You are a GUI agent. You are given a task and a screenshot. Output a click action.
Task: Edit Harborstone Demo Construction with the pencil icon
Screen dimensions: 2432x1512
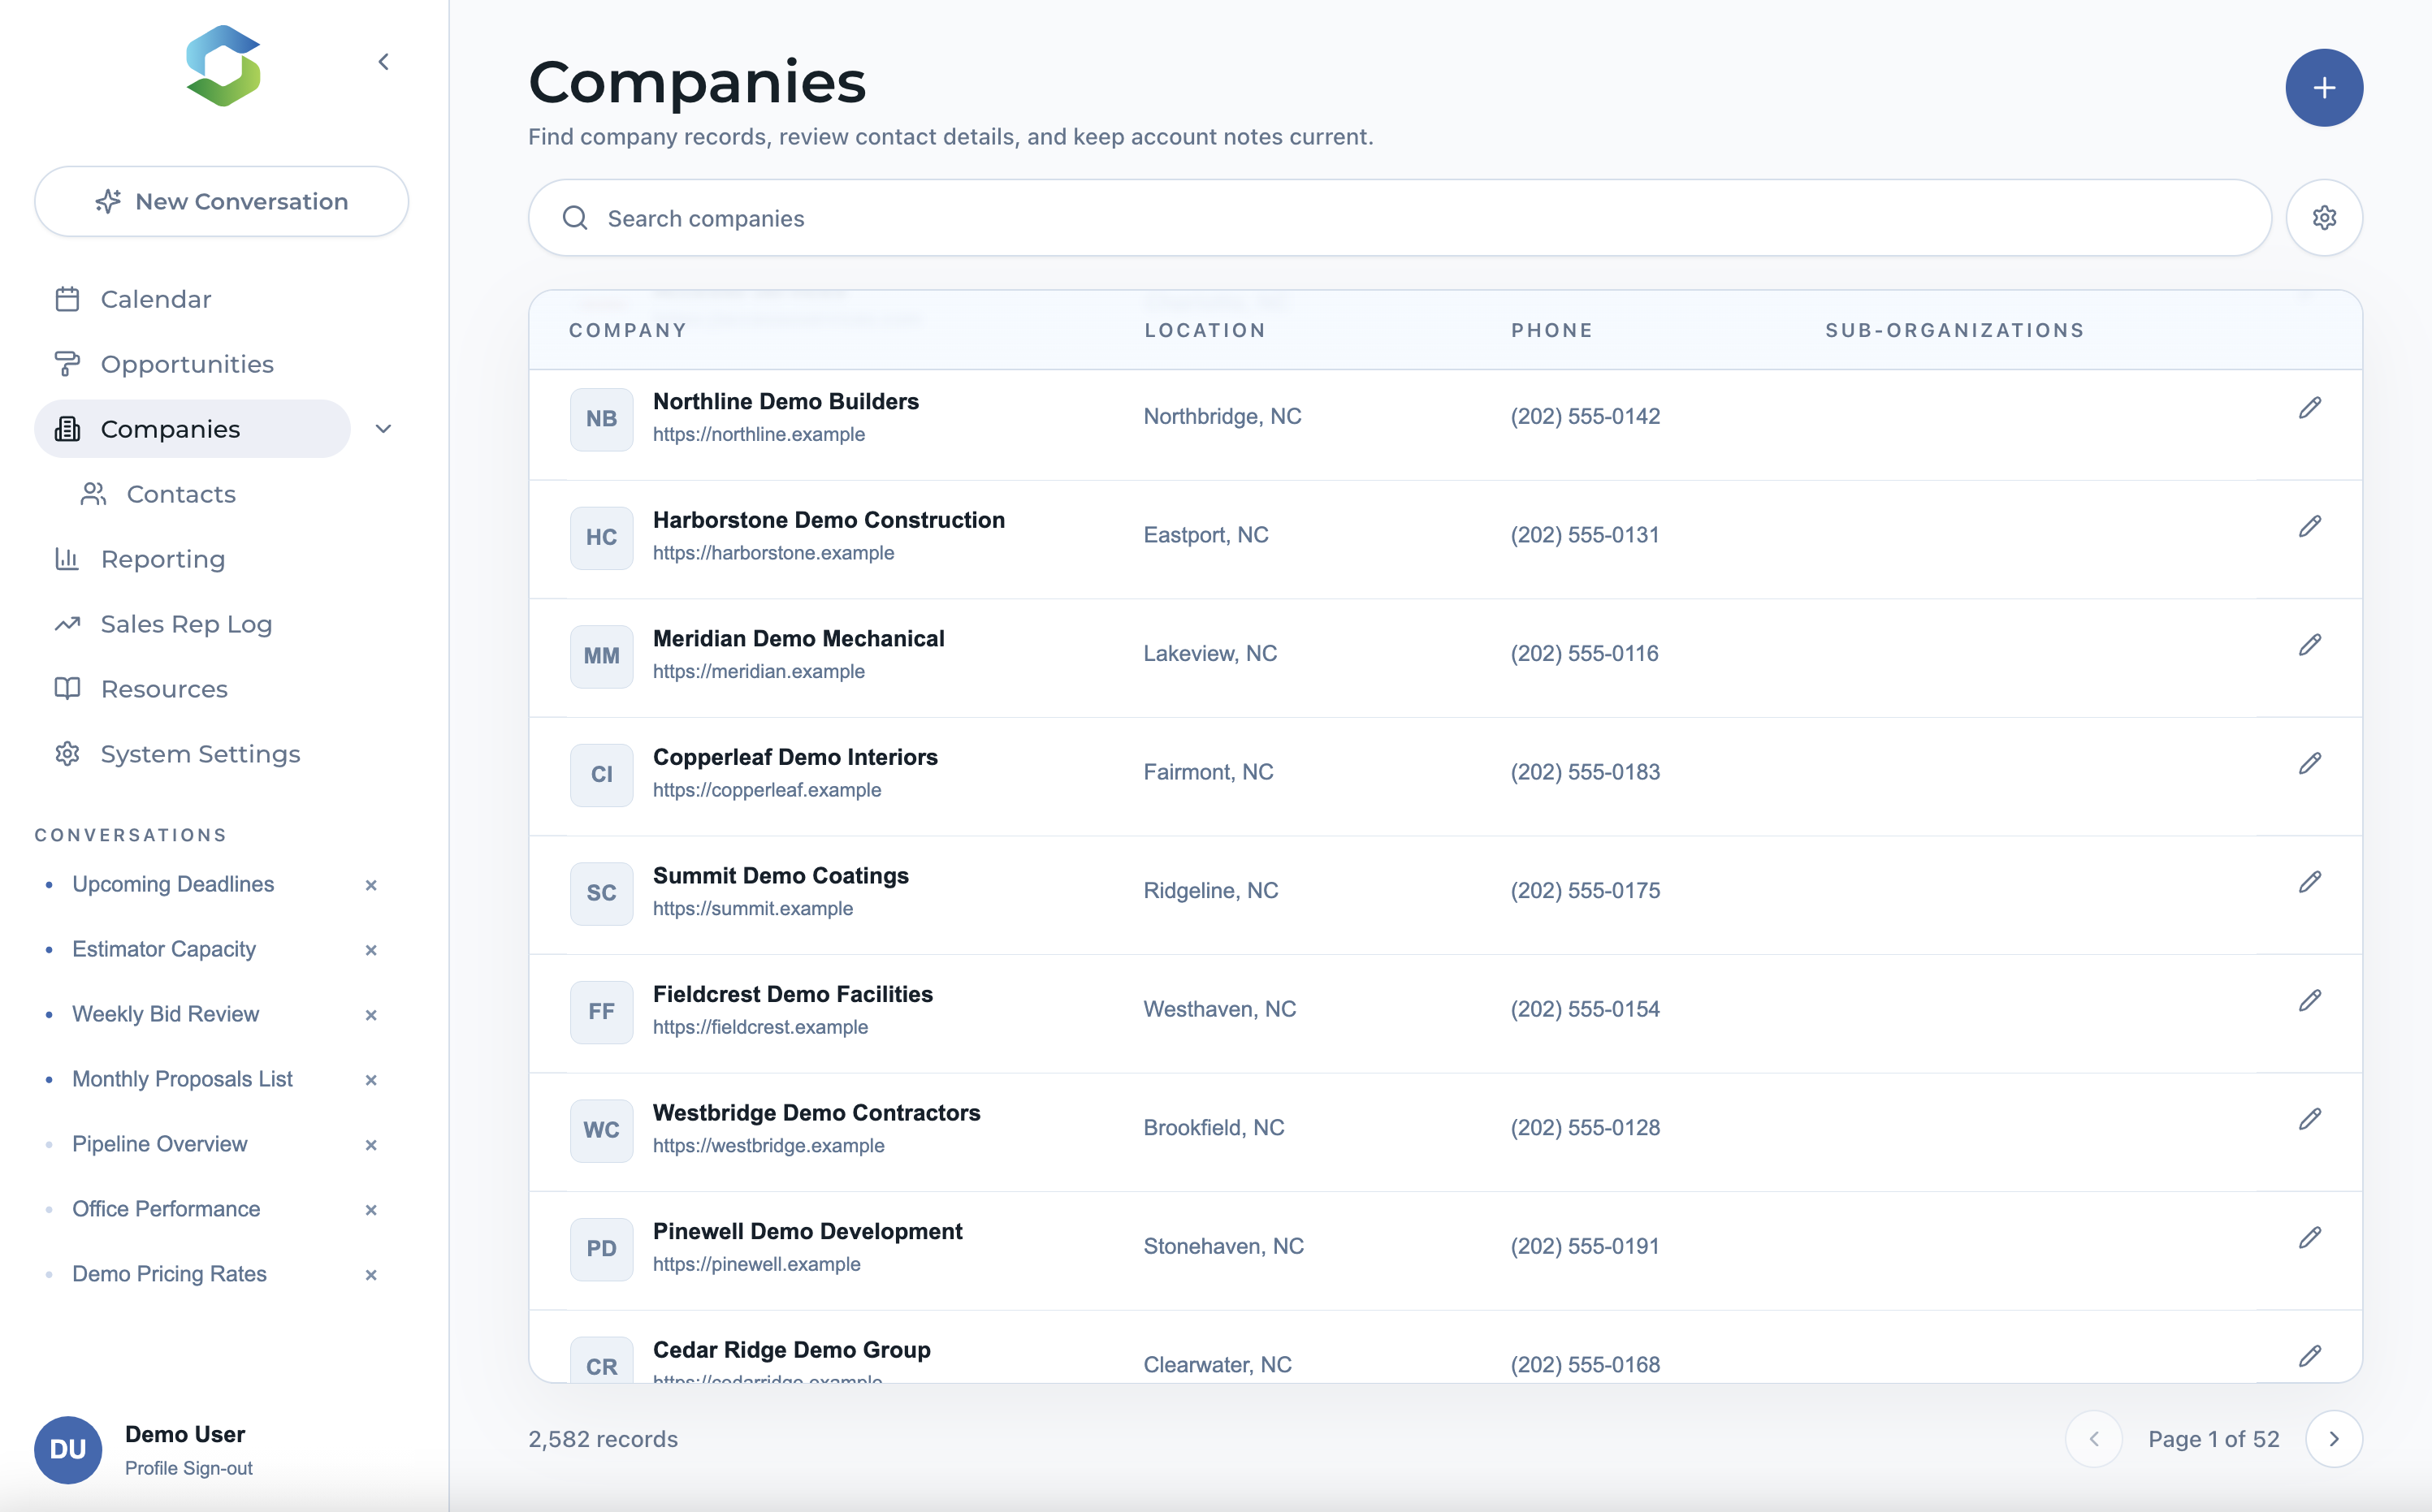(2309, 527)
